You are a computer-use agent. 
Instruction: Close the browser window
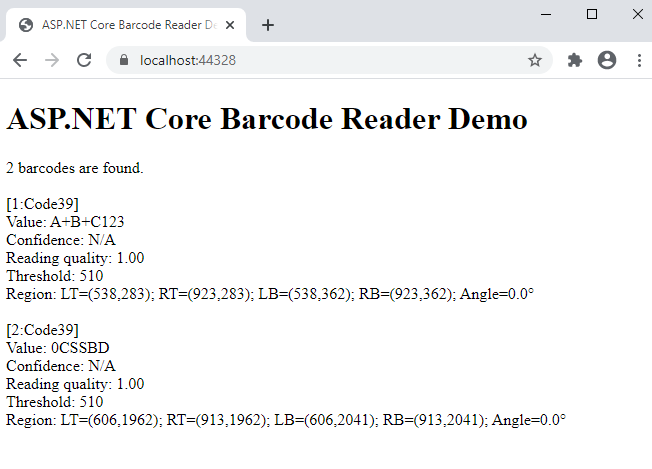pos(637,14)
